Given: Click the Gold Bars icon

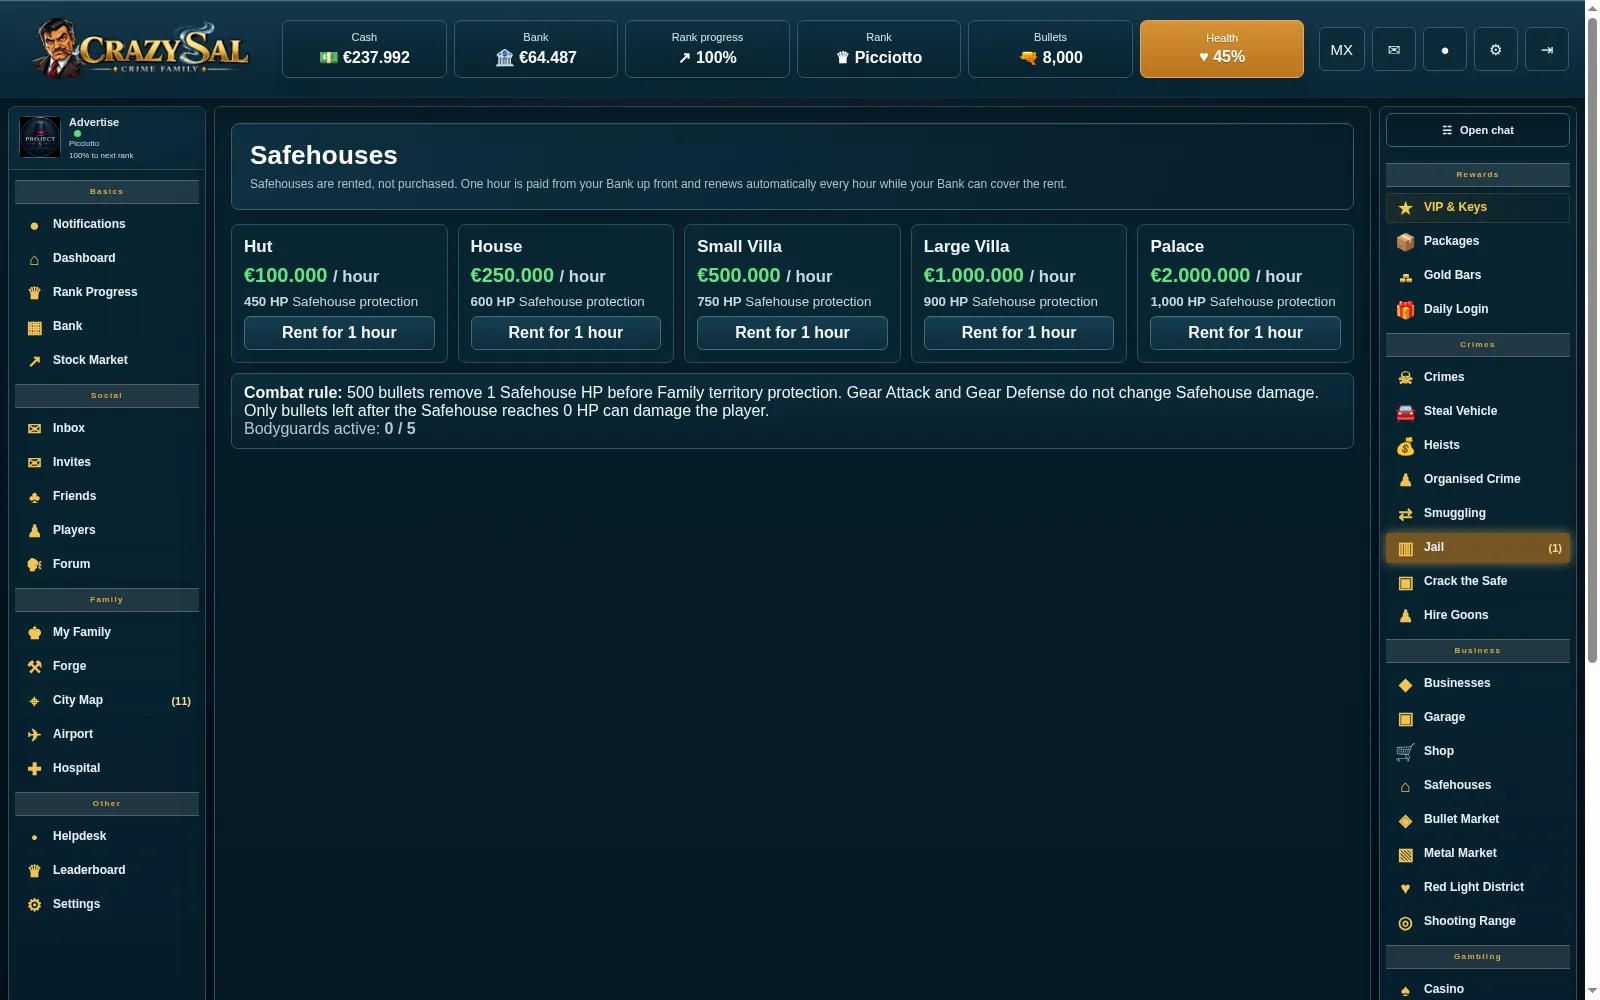Looking at the screenshot, I should [1405, 276].
